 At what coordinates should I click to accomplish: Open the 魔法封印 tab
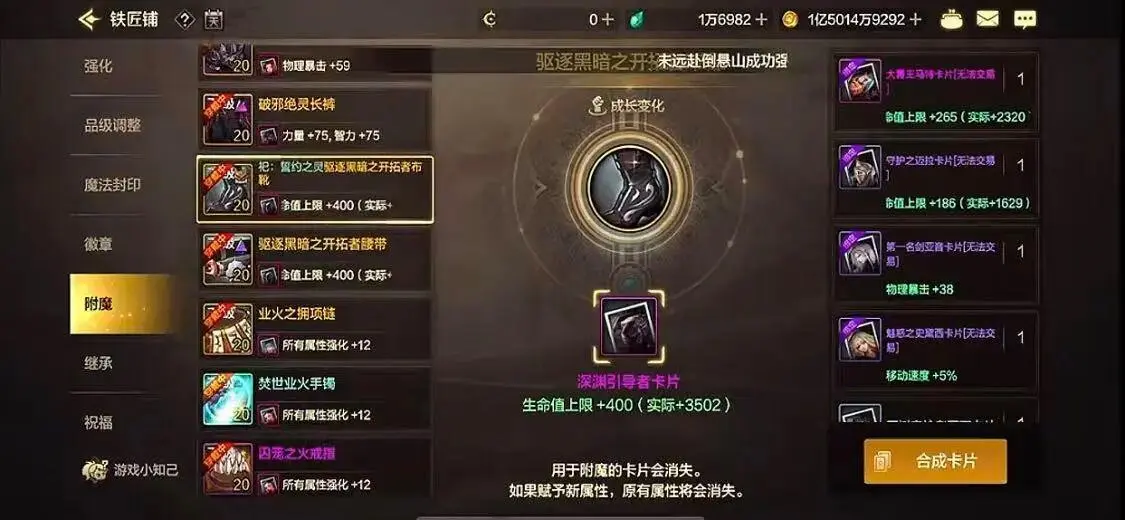(113, 185)
